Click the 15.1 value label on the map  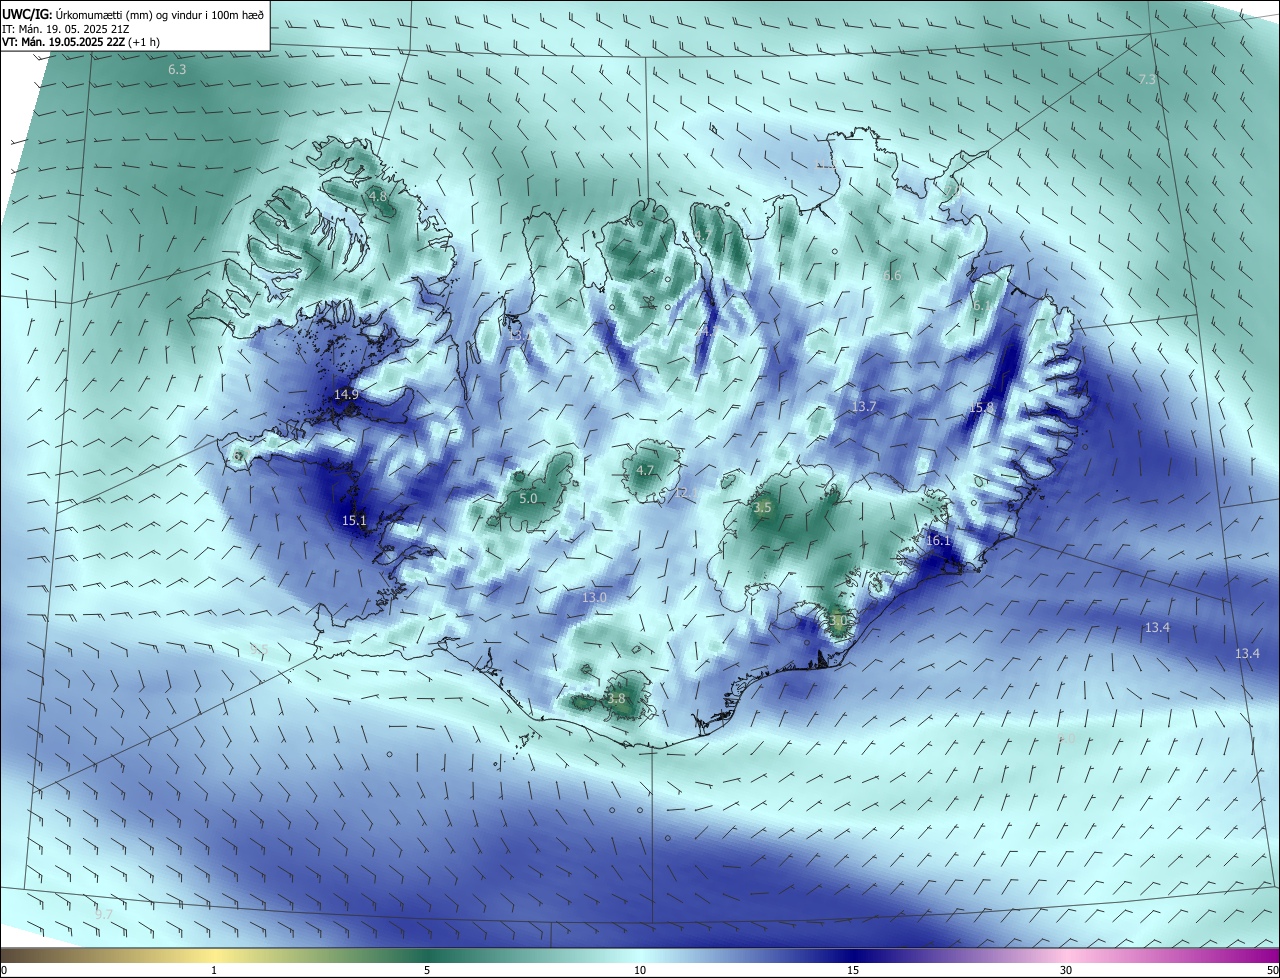pos(355,521)
